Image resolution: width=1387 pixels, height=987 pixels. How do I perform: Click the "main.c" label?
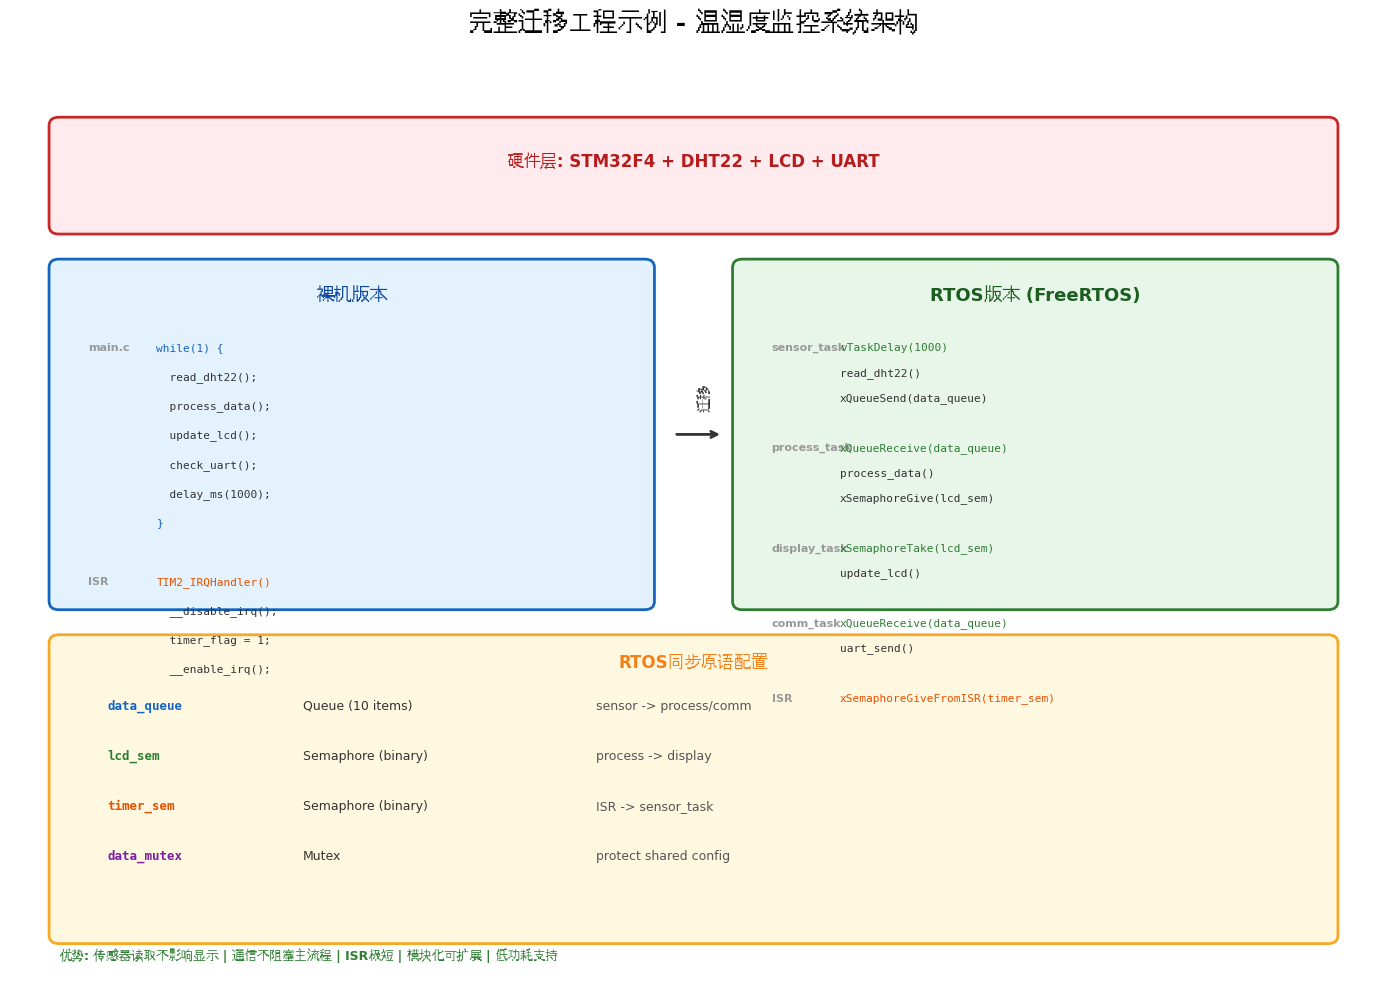point(109,348)
